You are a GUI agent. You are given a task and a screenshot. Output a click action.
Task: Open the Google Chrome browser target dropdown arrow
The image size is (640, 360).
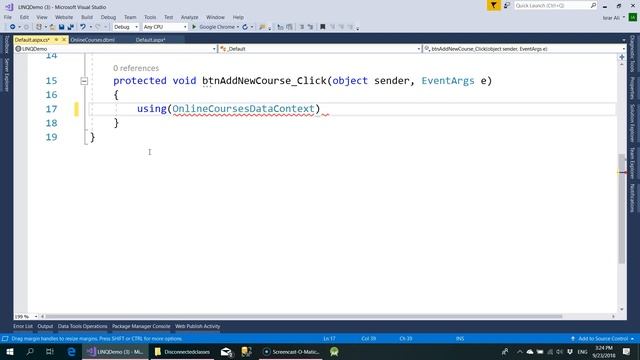coord(238,27)
